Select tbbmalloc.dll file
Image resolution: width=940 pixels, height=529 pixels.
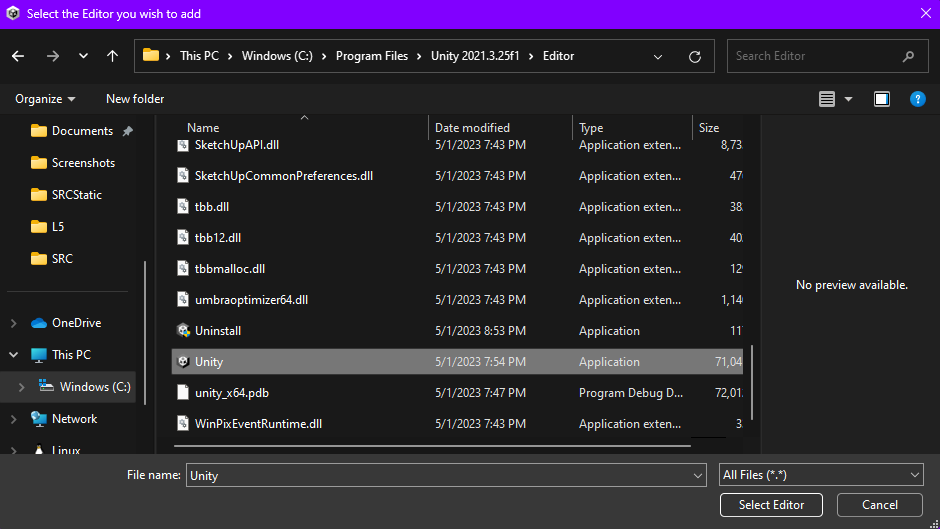coord(457,269)
